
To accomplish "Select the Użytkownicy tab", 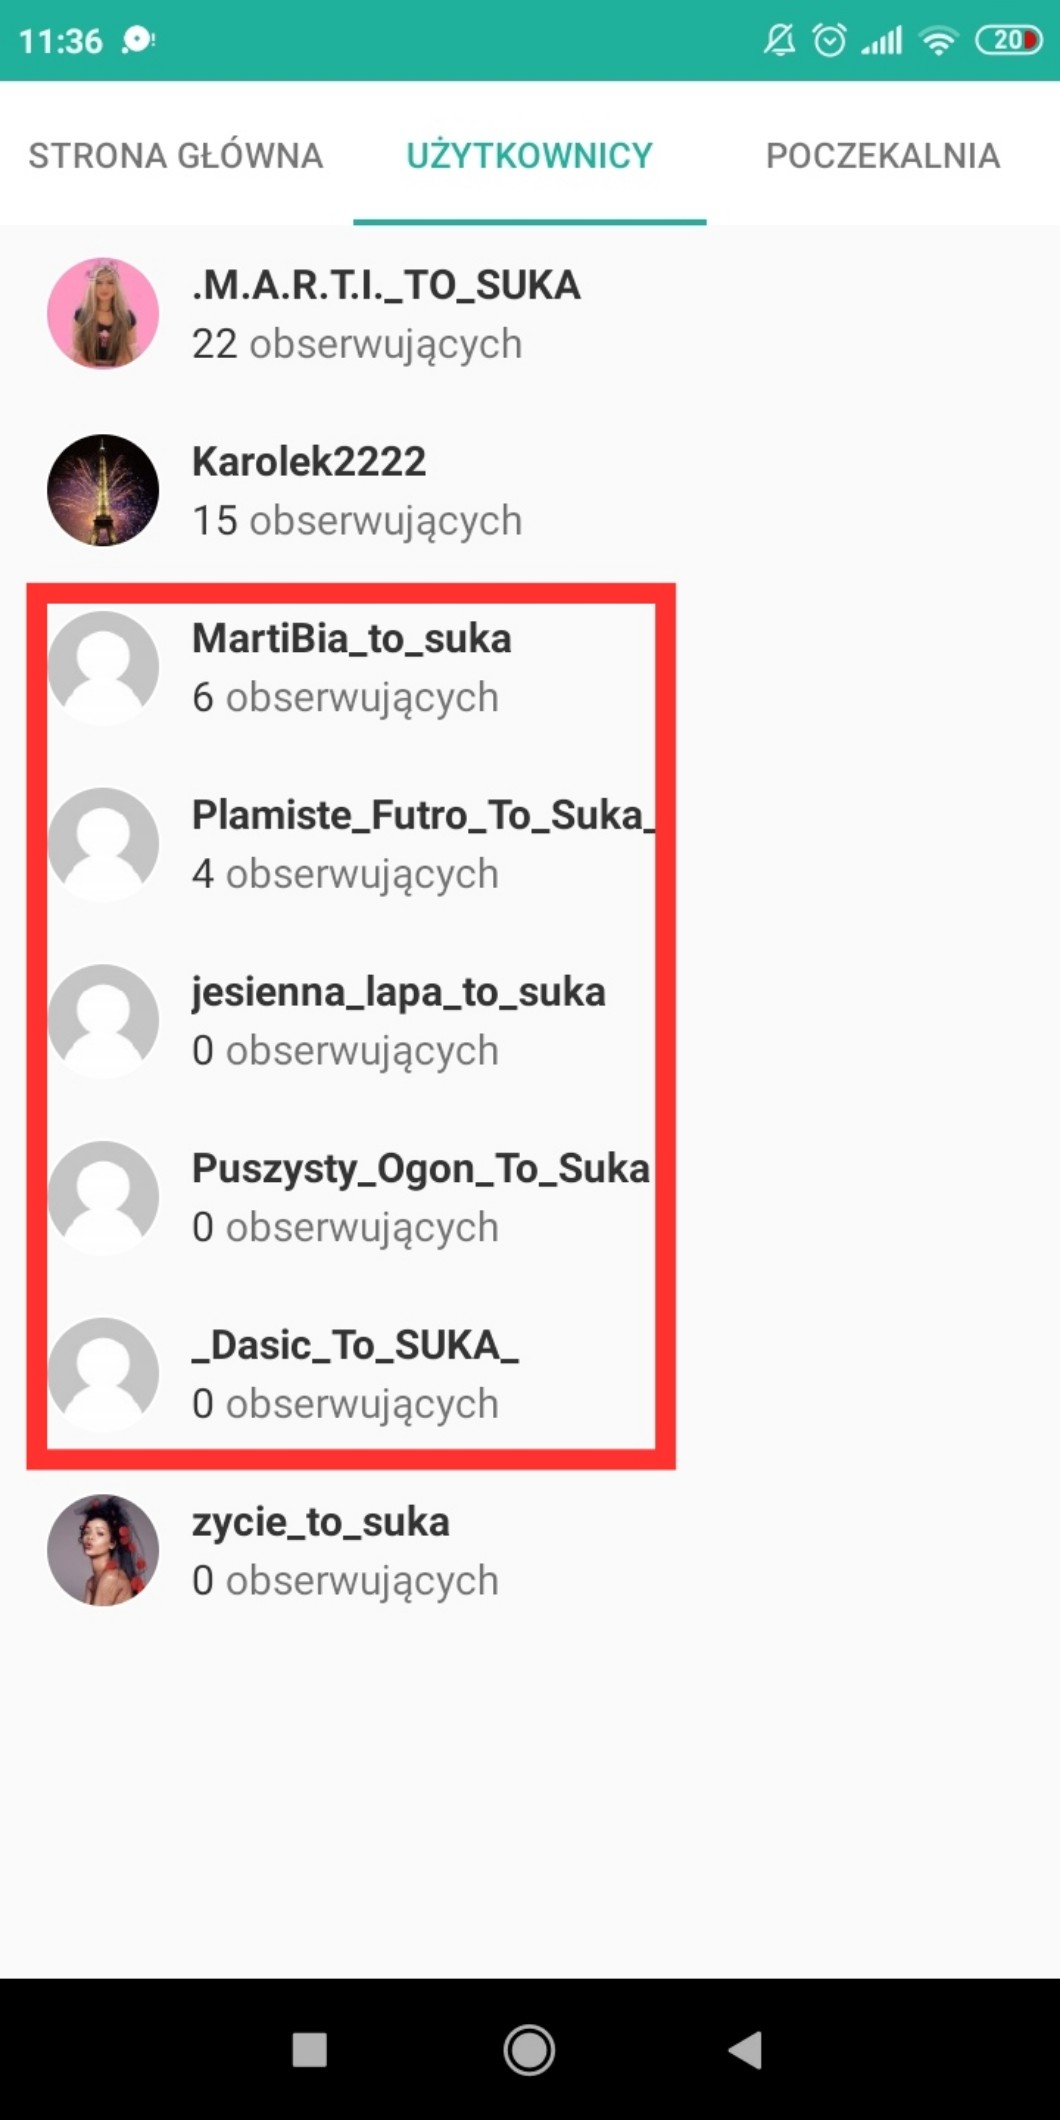I will [x=529, y=155].
